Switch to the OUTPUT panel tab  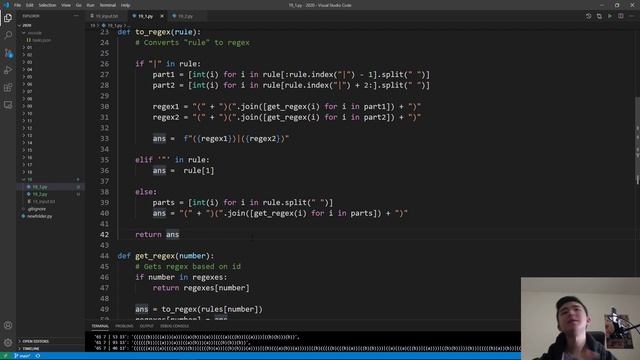(147, 326)
